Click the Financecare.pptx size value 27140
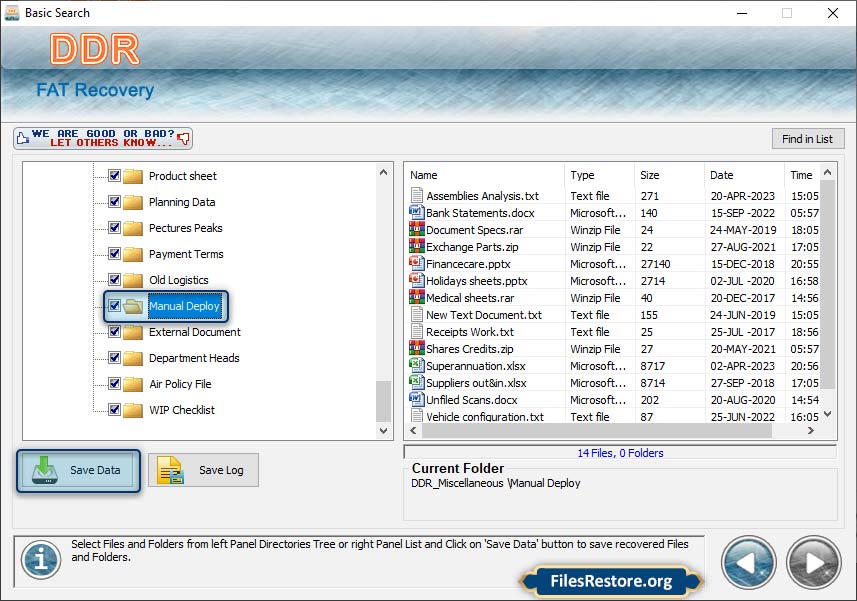Screen dimensions: 857x601 click(x=655, y=264)
